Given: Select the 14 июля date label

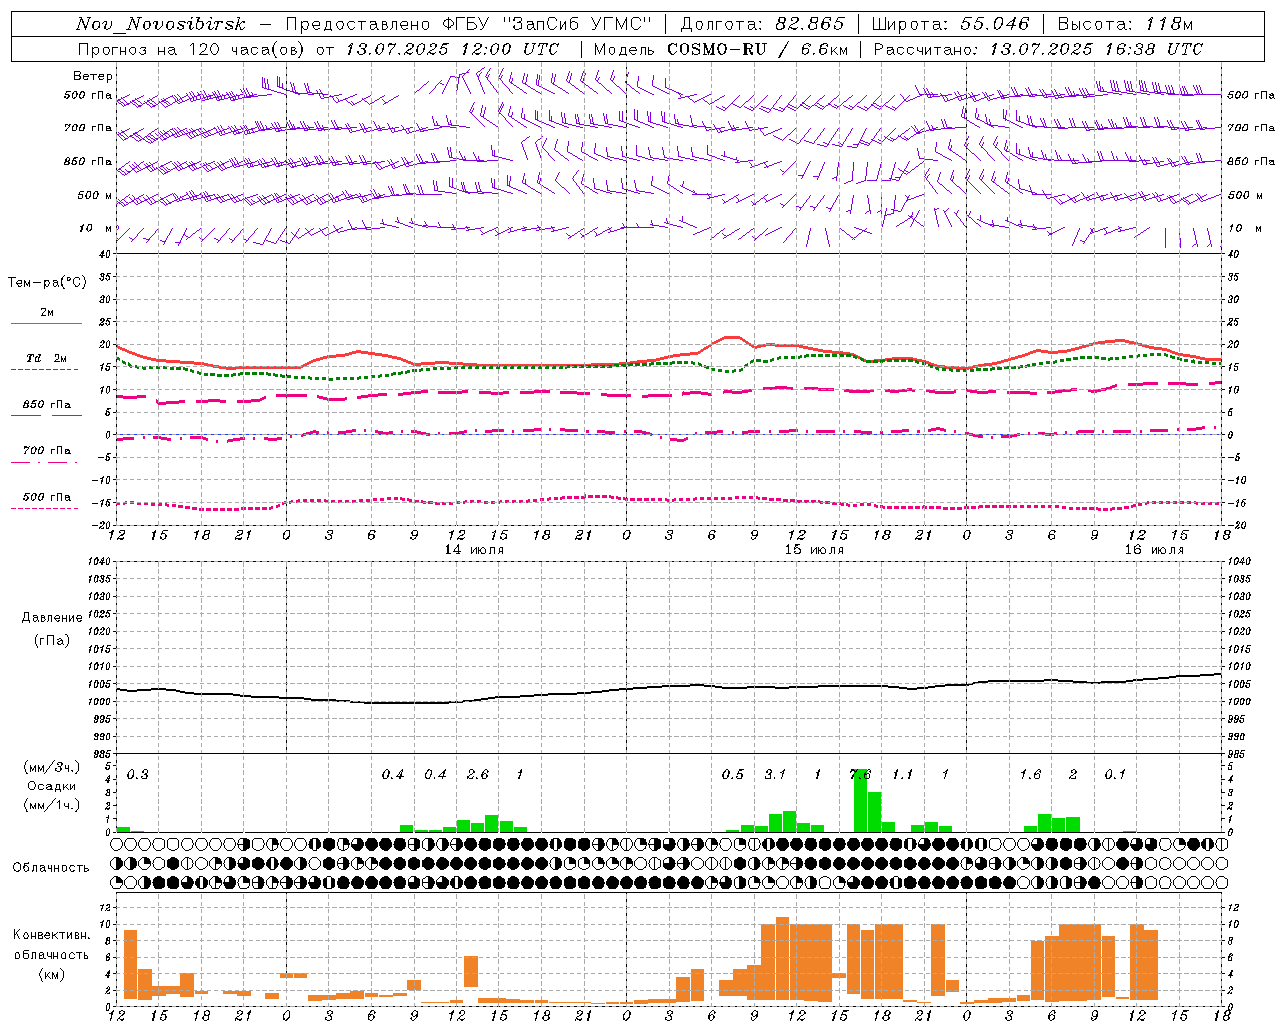Looking at the screenshot, I should (x=474, y=550).
